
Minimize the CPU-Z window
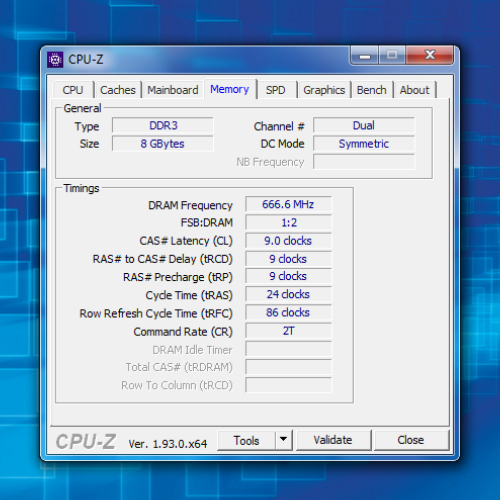coord(365,55)
